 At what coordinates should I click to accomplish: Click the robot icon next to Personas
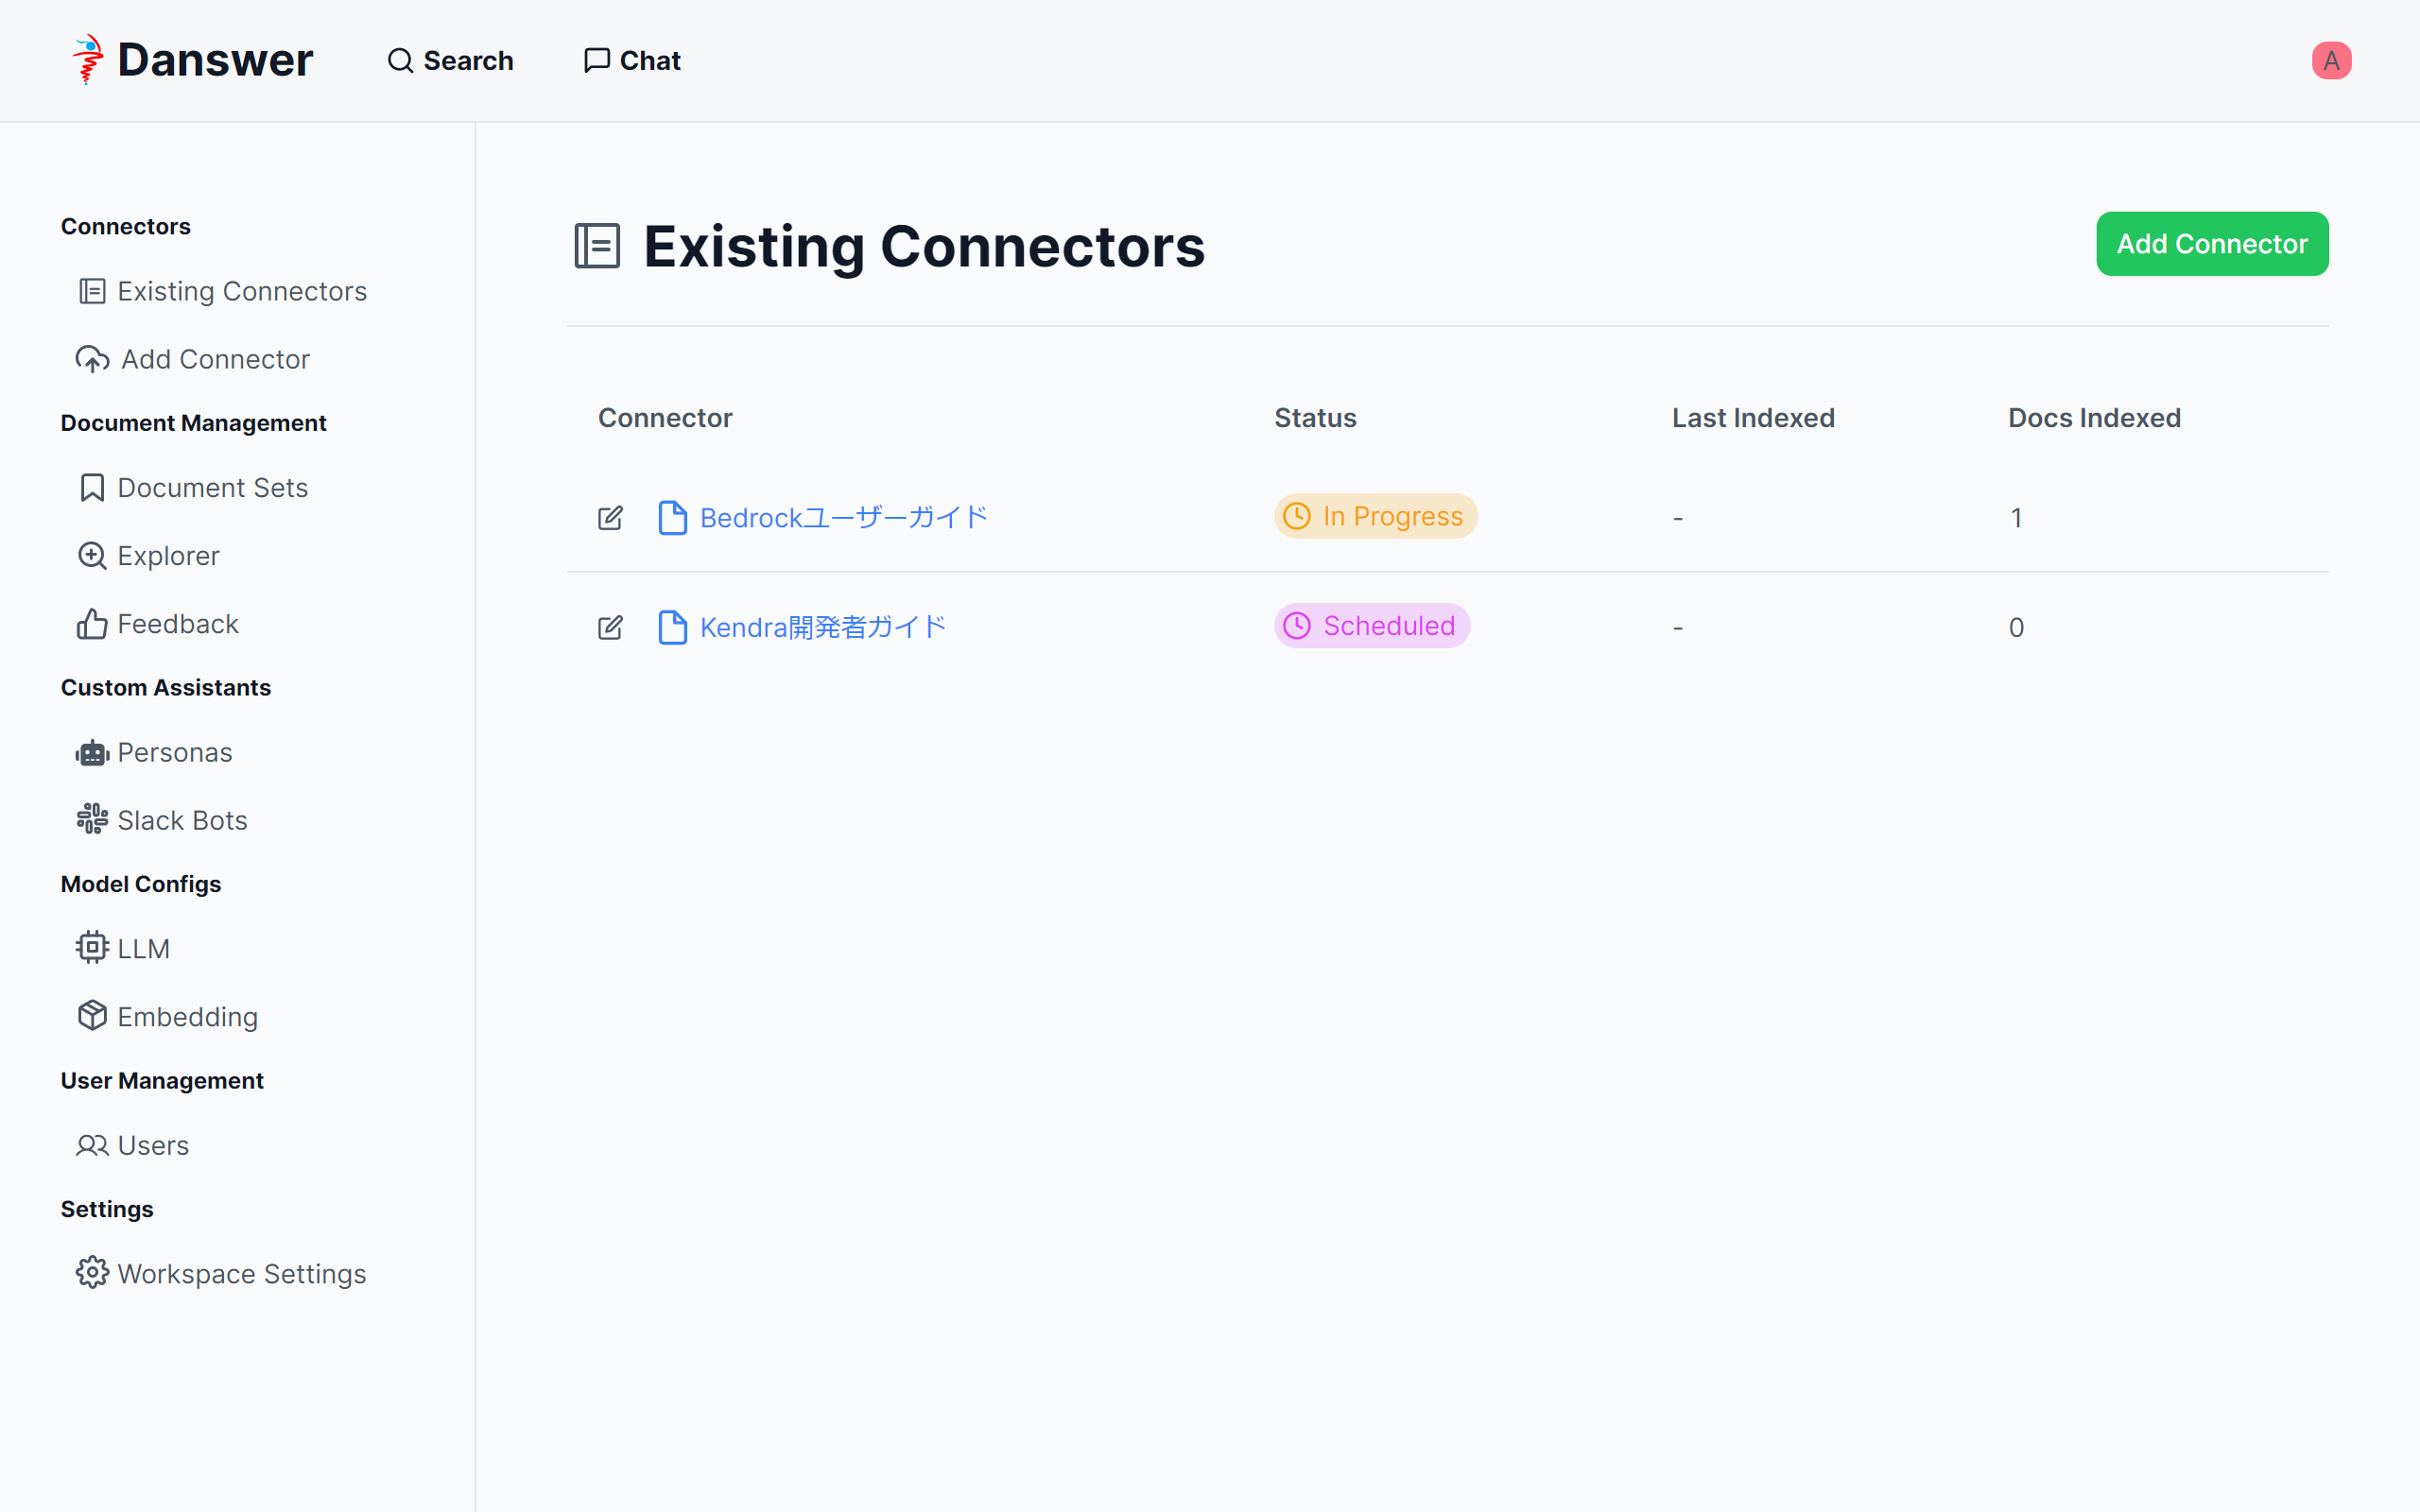pos(92,753)
